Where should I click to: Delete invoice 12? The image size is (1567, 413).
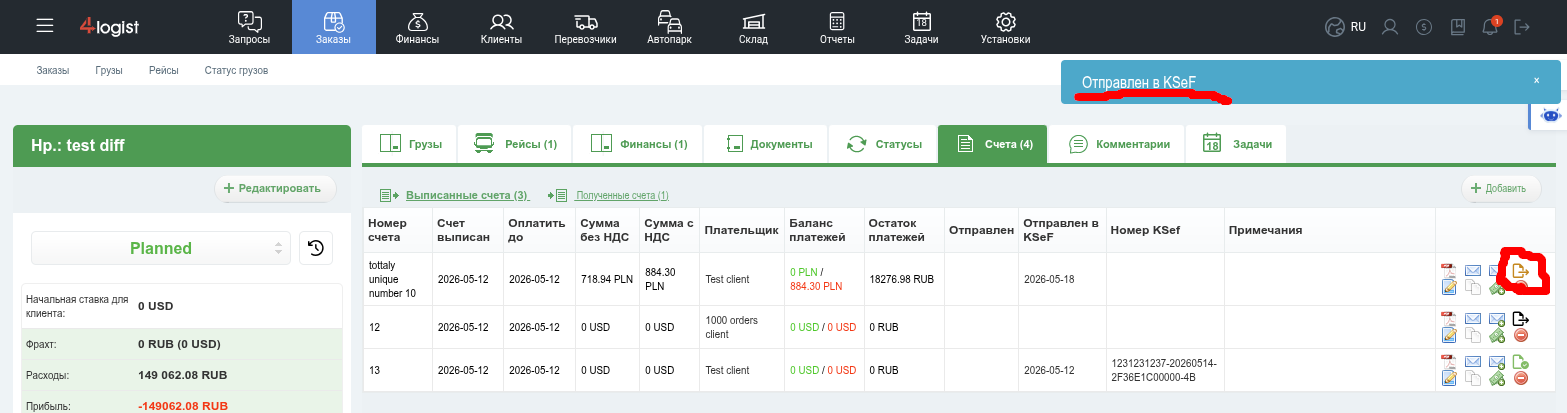pos(1521,335)
